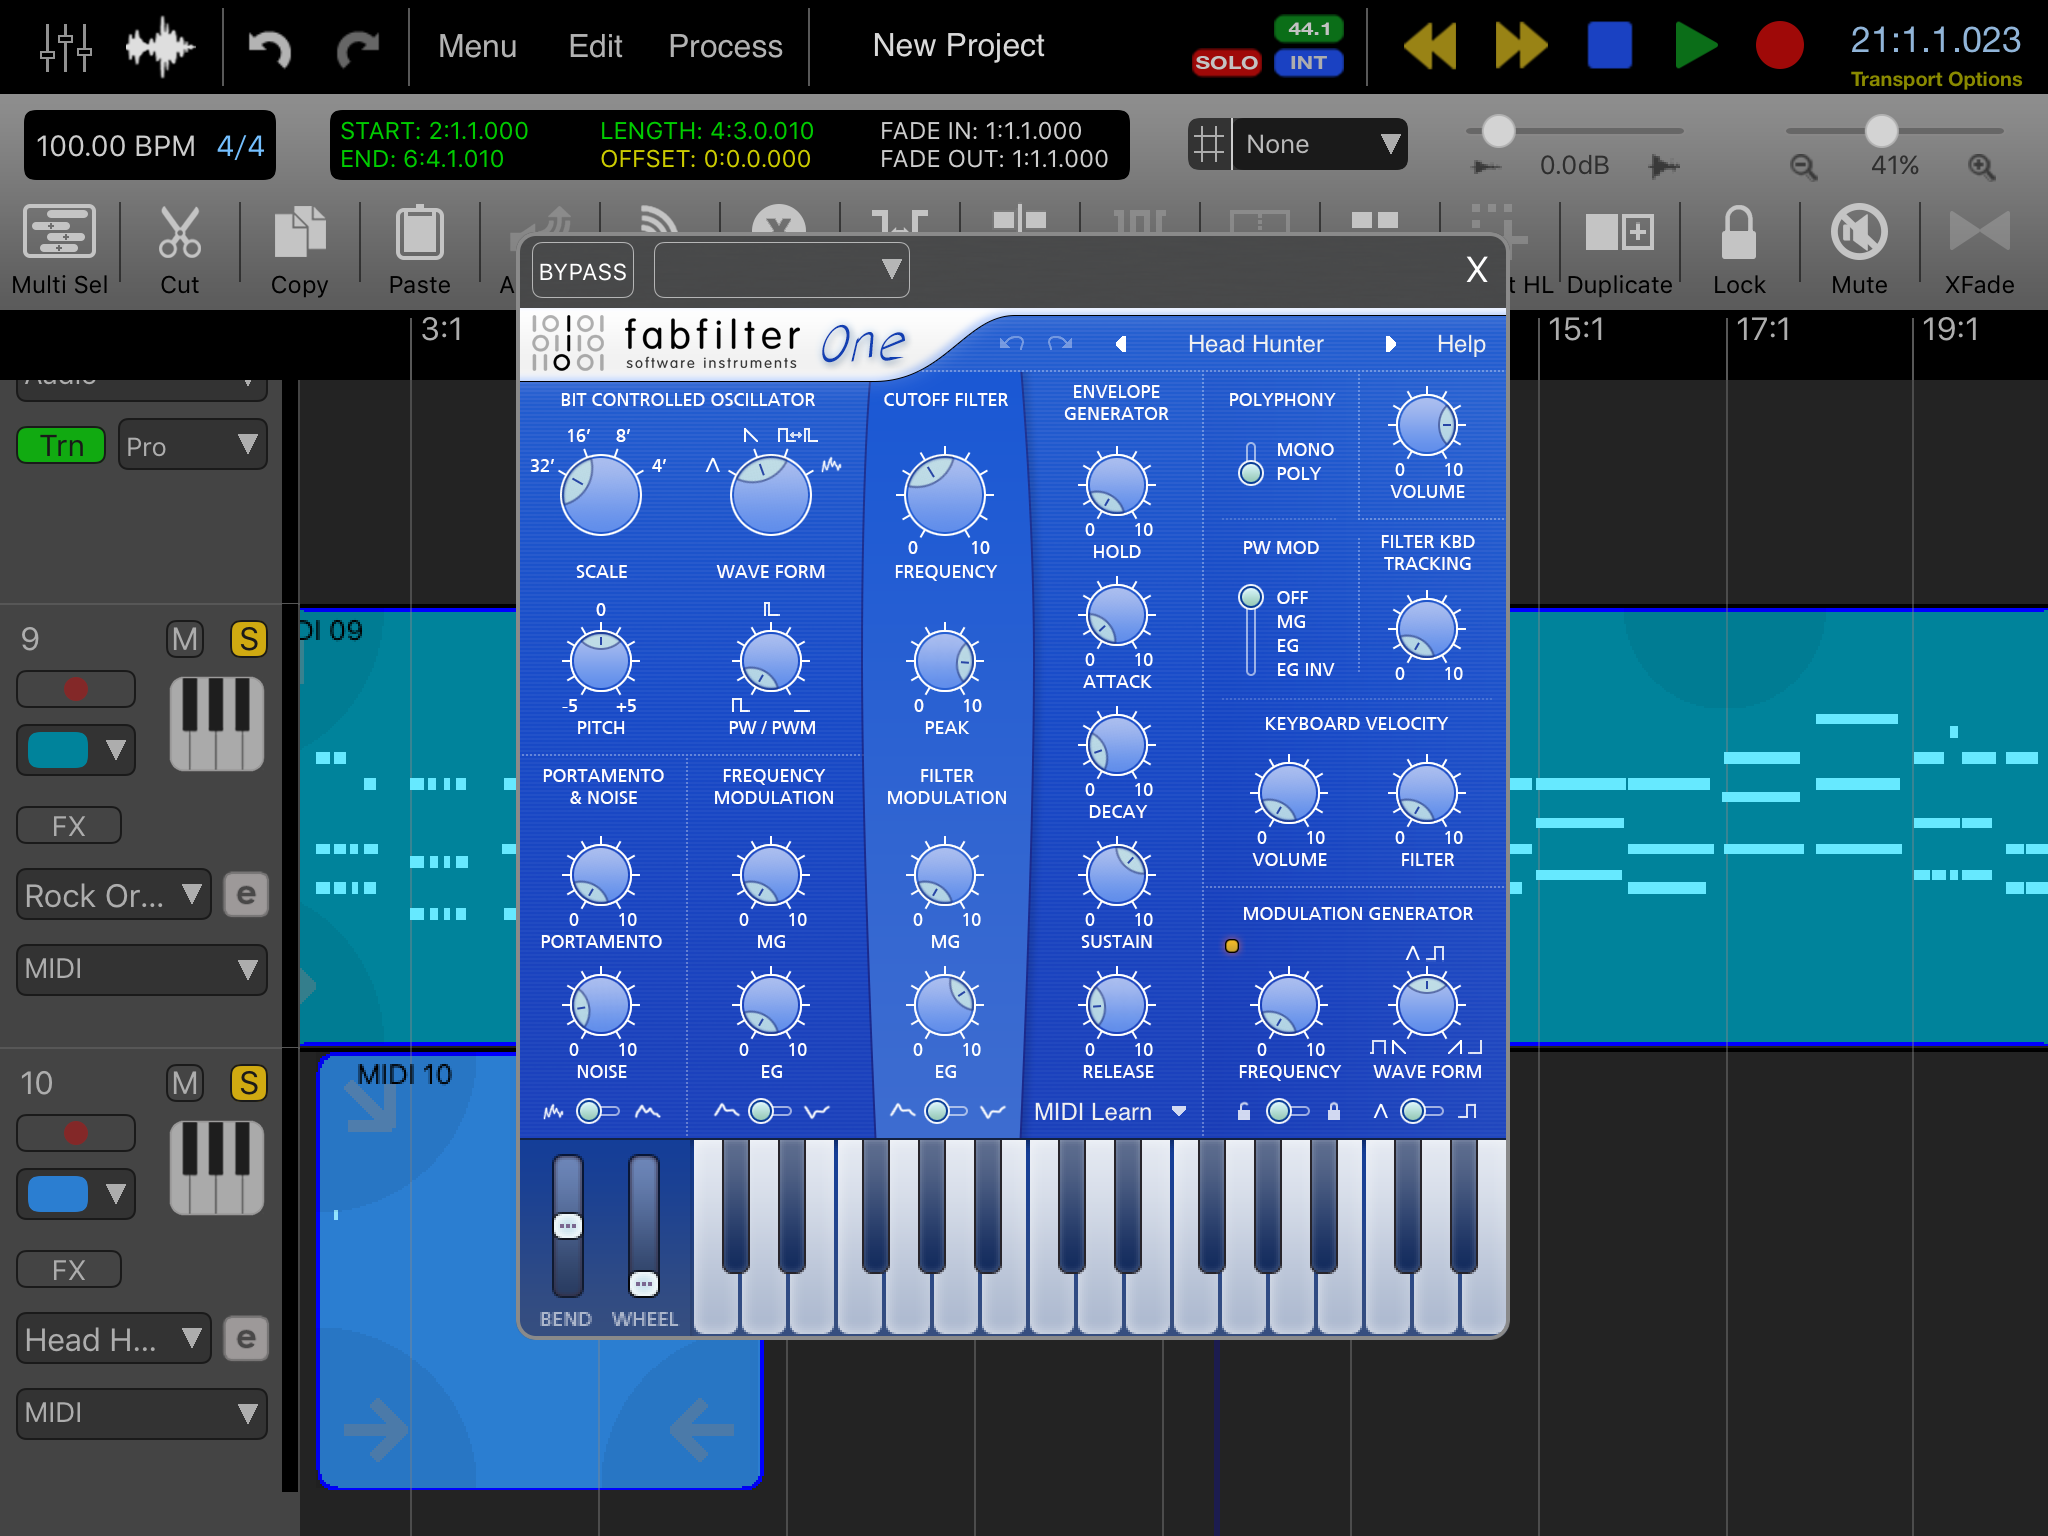This screenshot has width=2048, height=1536.
Task: Toggle the snap grid icon
Action: 1209,144
